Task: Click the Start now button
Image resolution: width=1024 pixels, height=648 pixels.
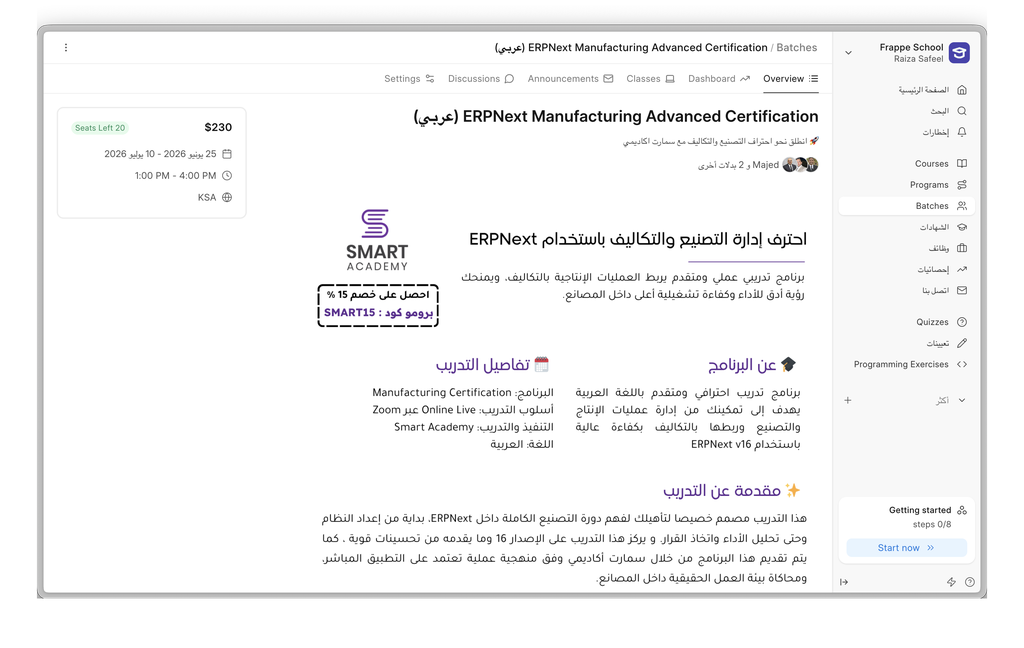Action: click(905, 548)
